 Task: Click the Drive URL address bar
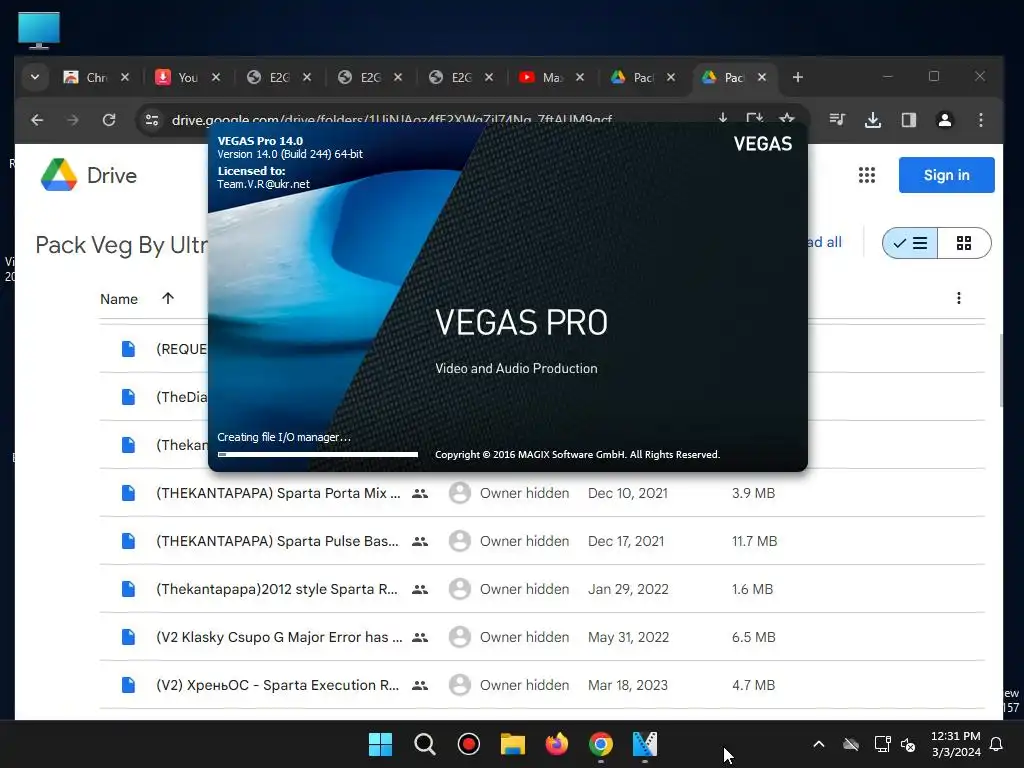[392, 120]
